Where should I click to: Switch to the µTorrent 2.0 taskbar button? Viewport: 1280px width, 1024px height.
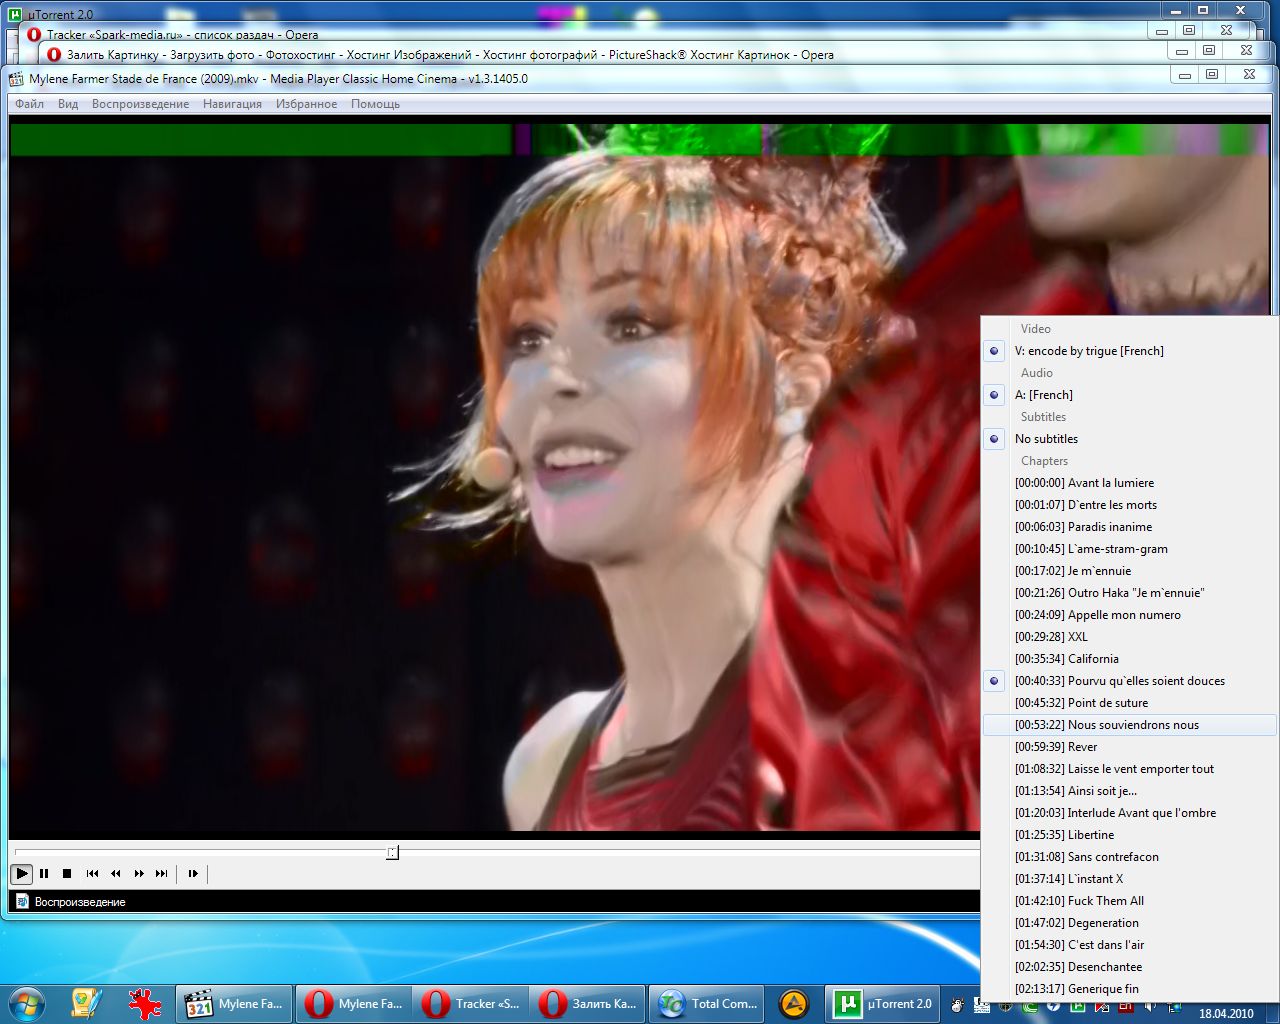coord(883,1003)
